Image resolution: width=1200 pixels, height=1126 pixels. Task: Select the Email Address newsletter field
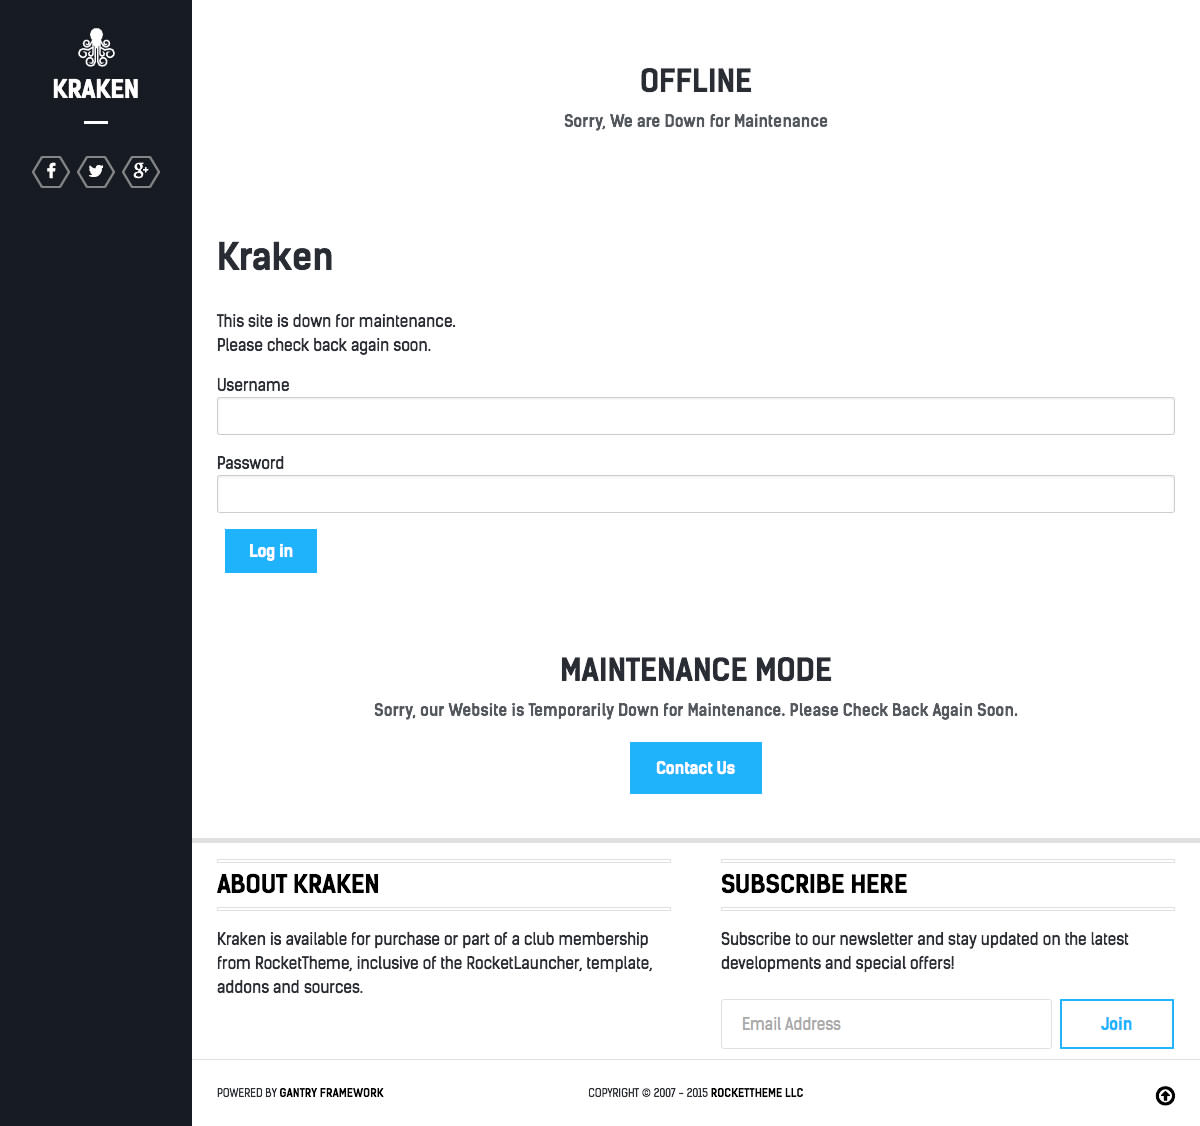885,1024
